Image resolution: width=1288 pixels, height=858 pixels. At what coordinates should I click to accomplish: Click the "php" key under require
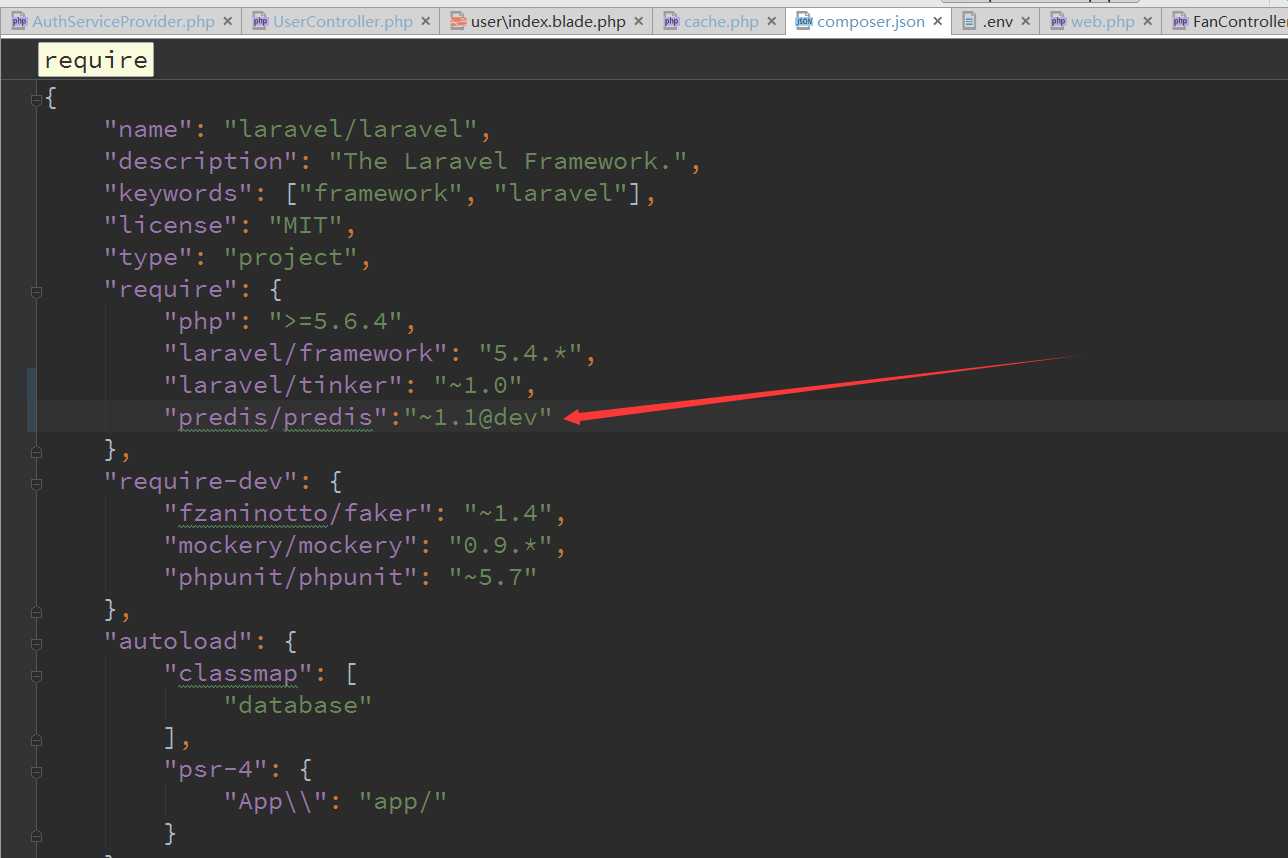pyautogui.click(x=201, y=321)
